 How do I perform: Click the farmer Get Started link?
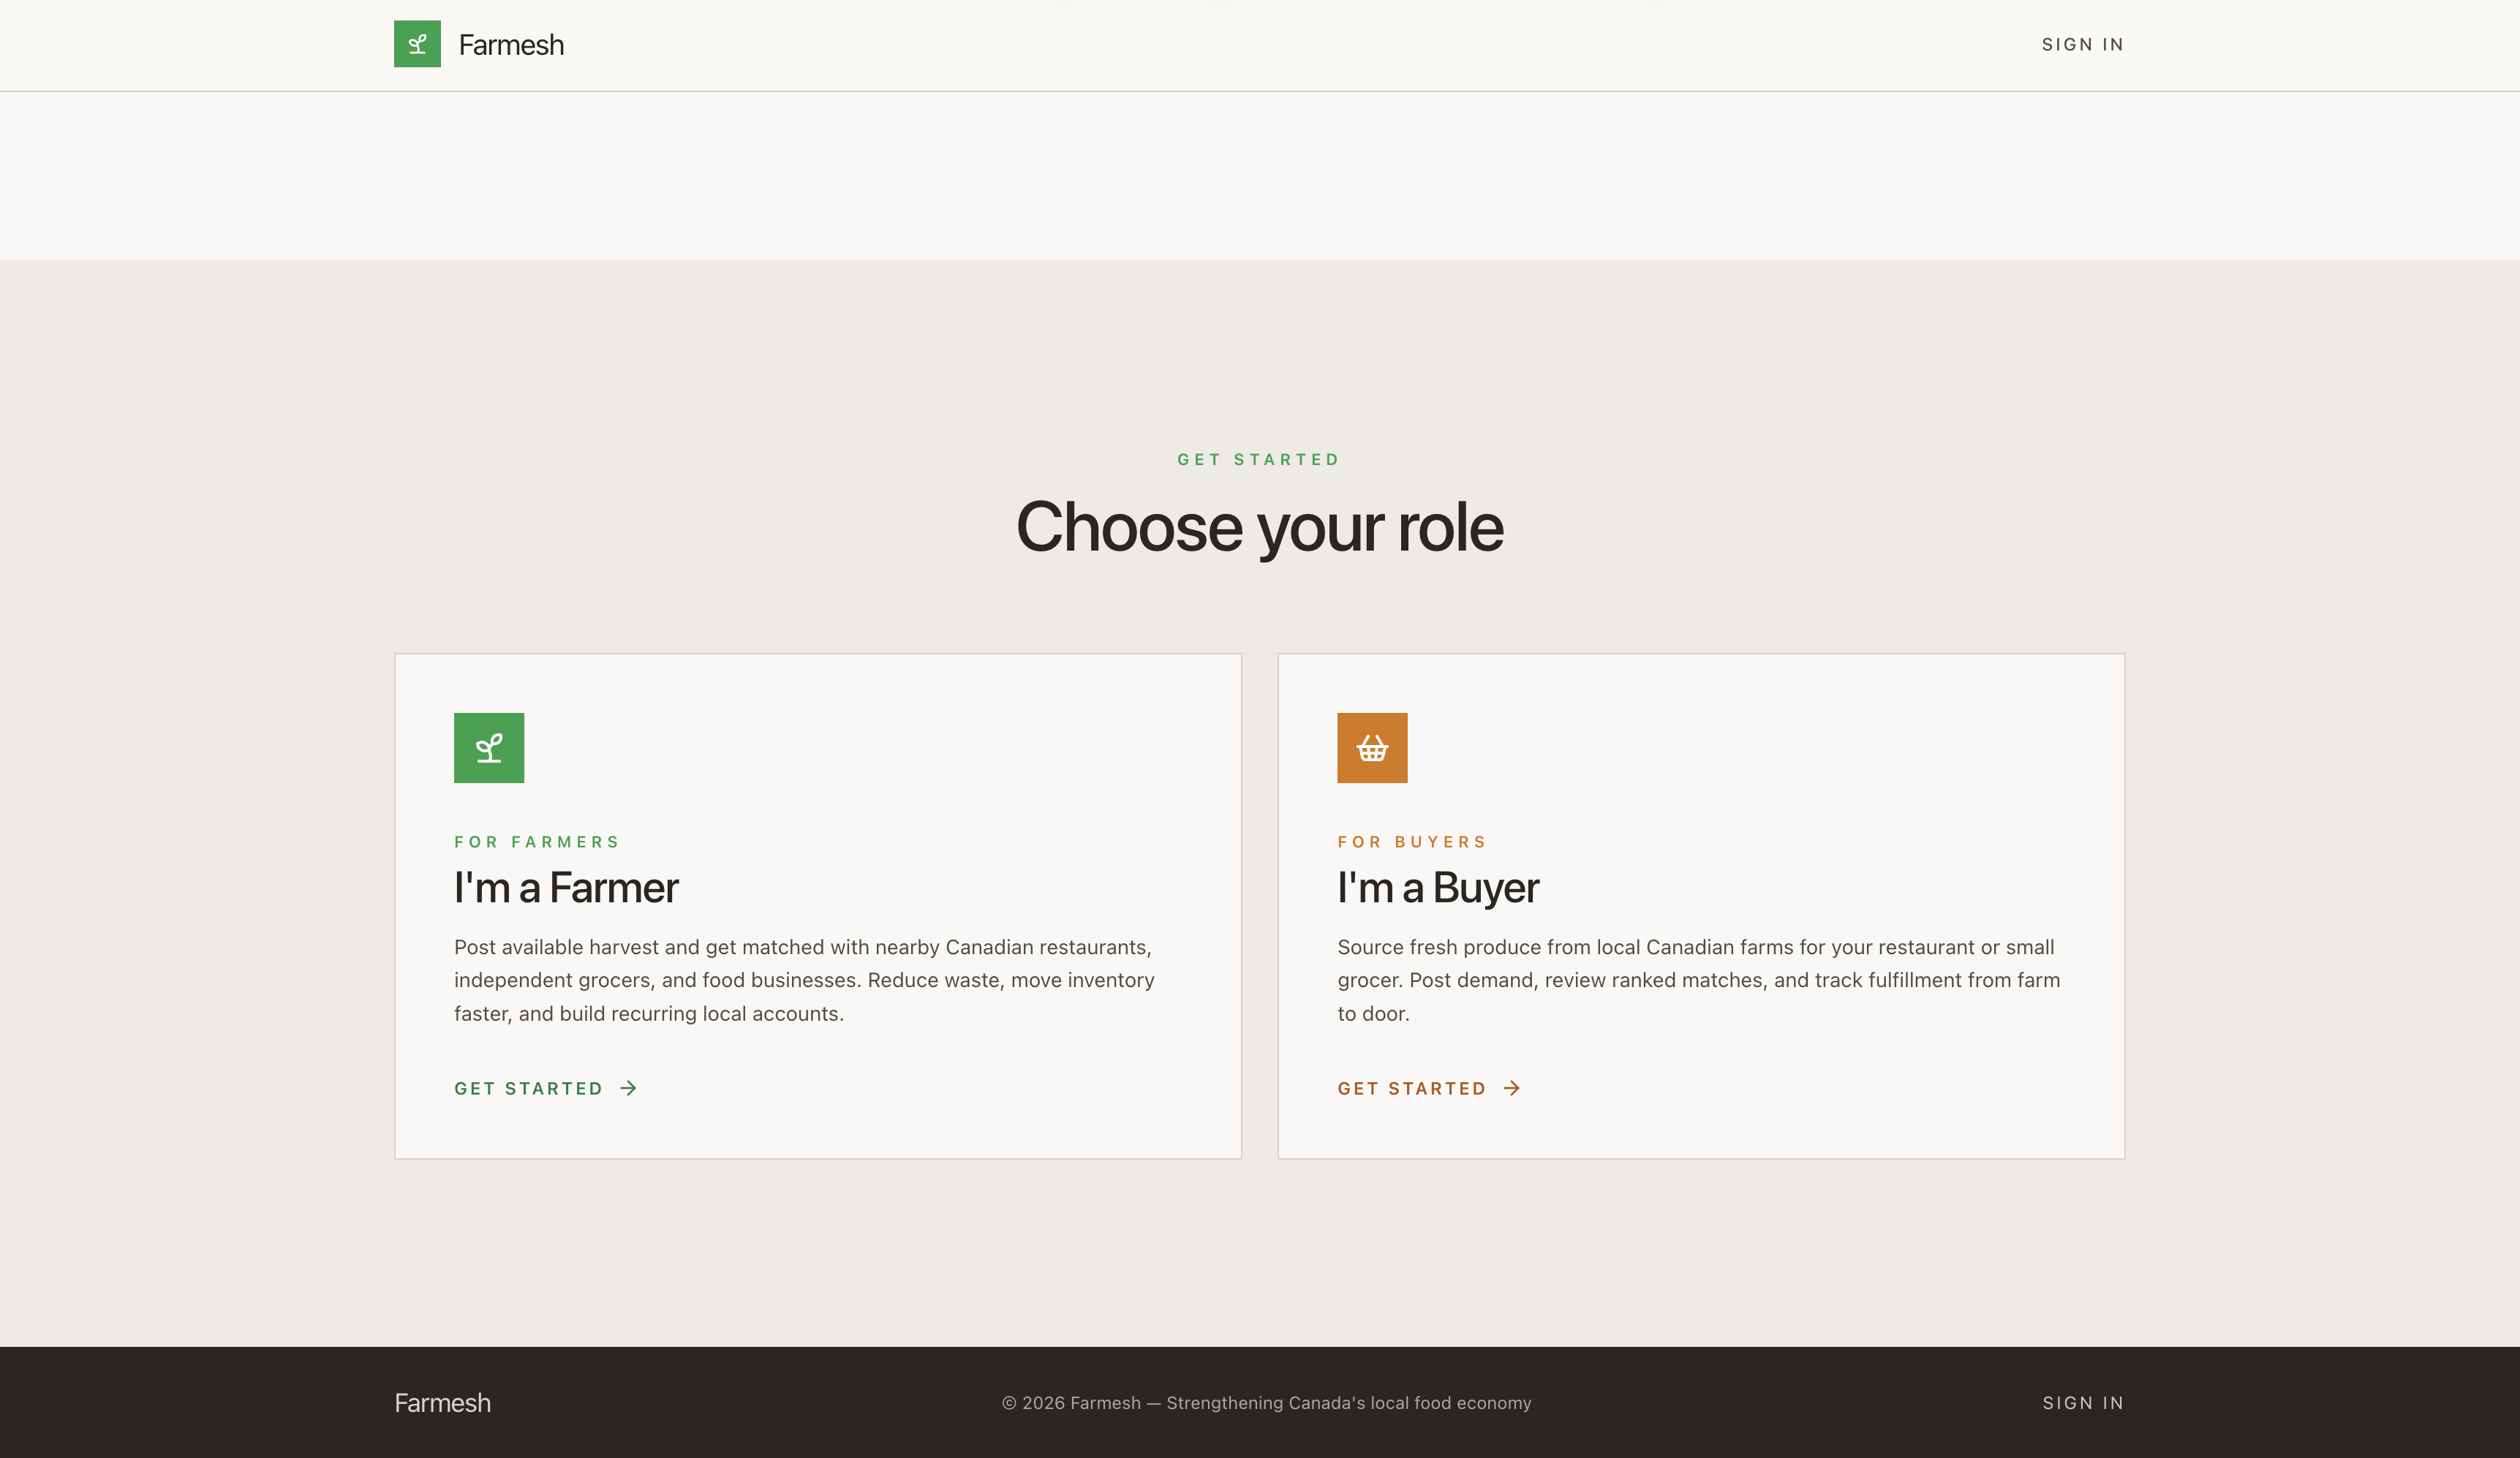[x=528, y=1088]
